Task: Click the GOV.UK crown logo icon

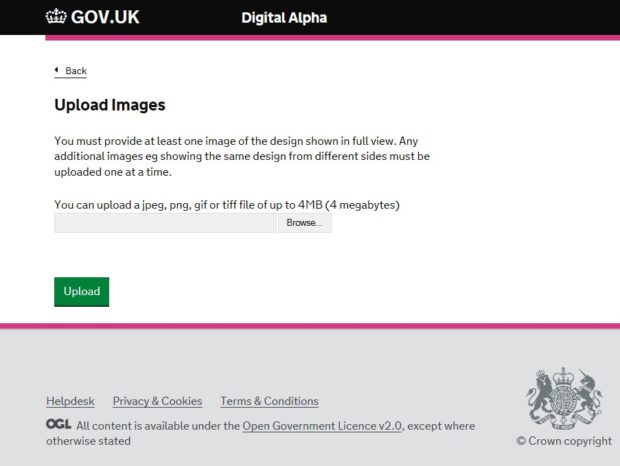Action: click(56, 17)
